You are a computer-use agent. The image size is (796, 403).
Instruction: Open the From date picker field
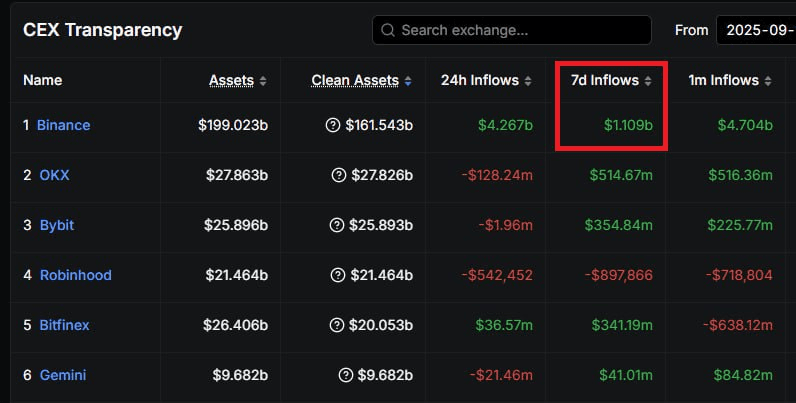tap(755, 30)
